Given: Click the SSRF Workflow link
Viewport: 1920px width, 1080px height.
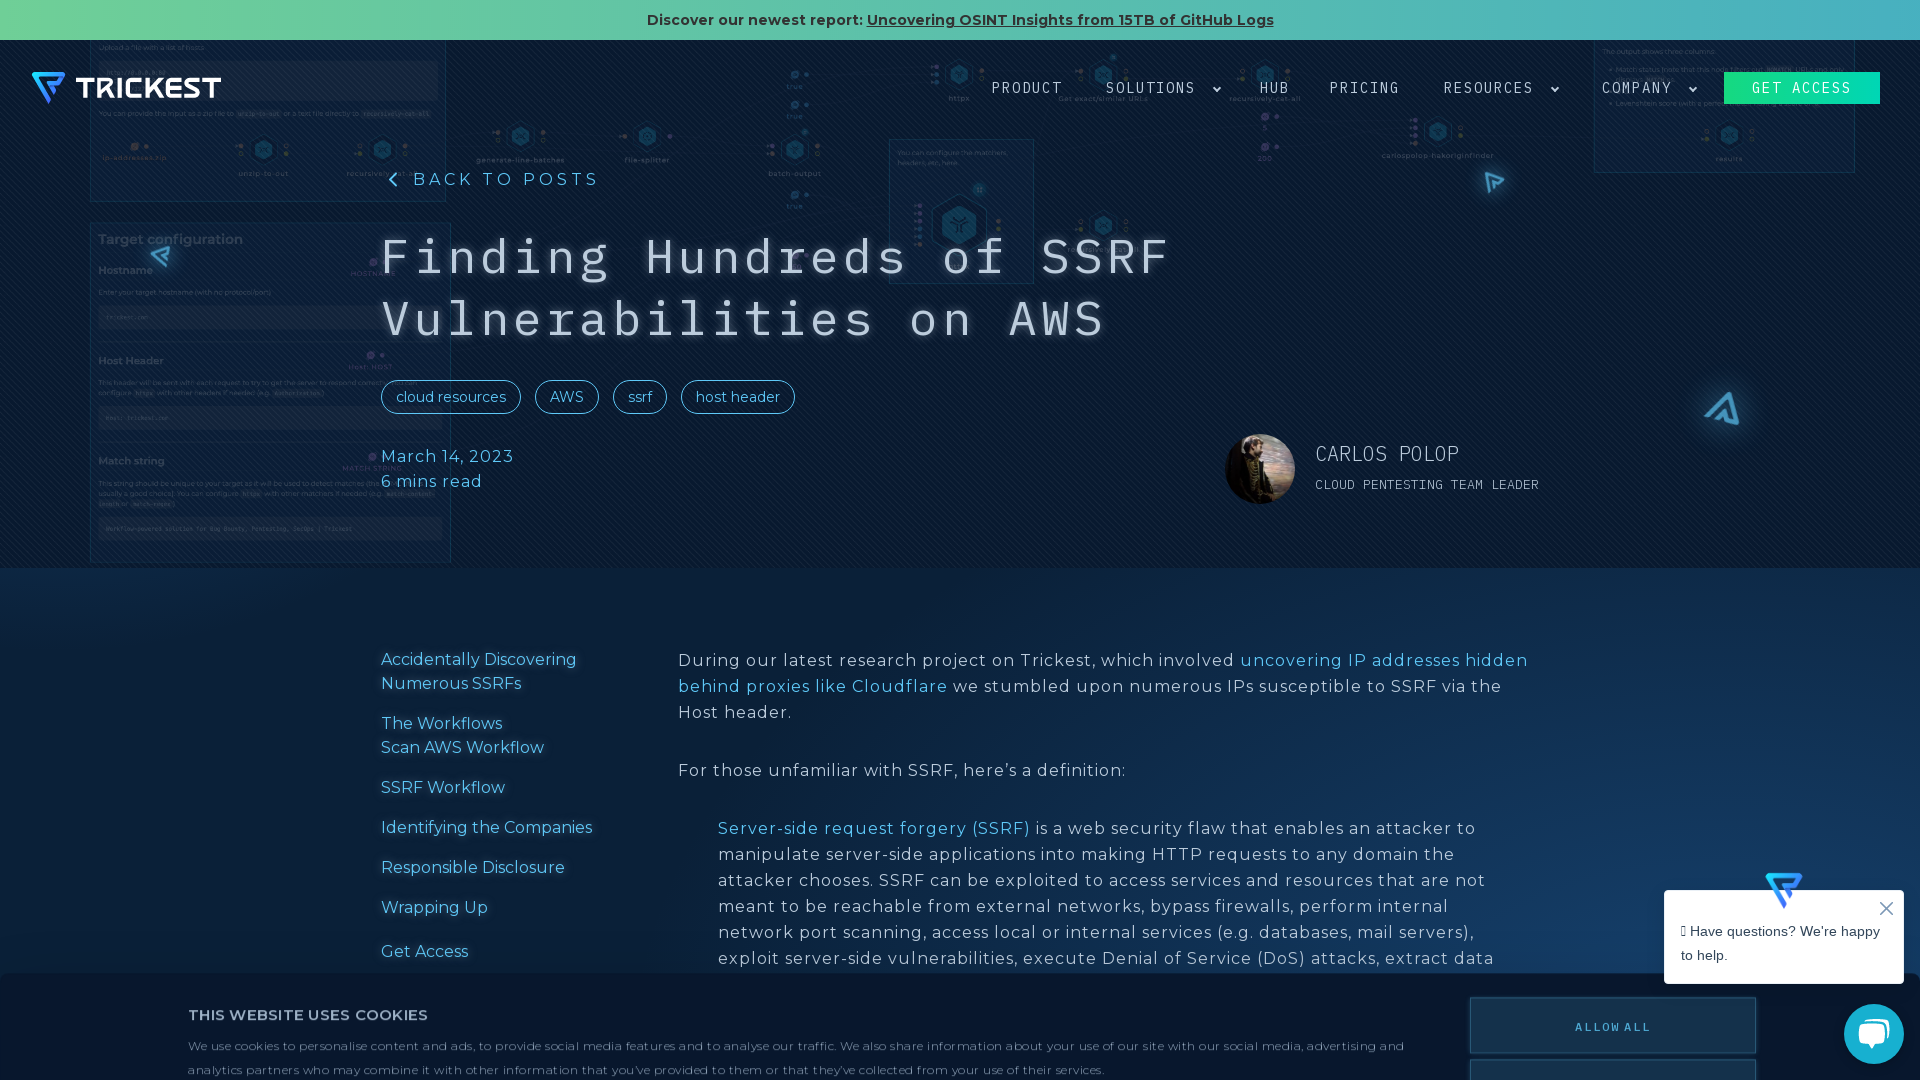Looking at the screenshot, I should [442, 787].
